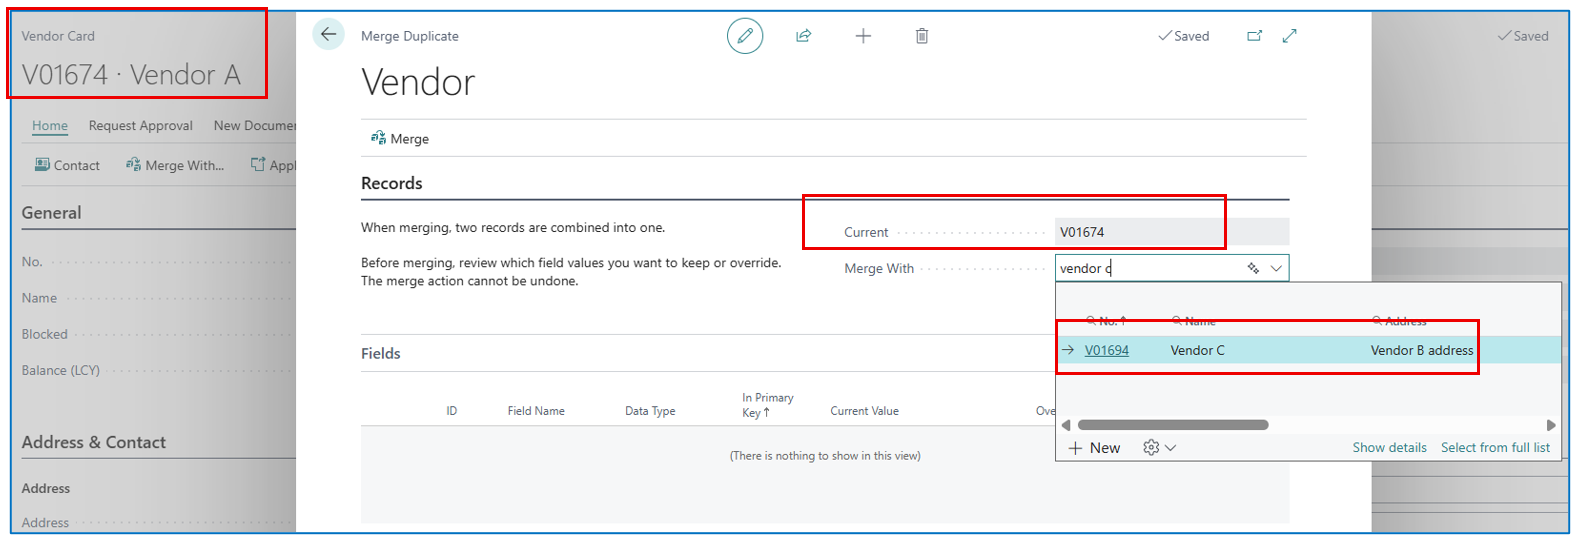Click the trash delete icon
The width and height of the screenshot is (1576, 539).
click(922, 36)
